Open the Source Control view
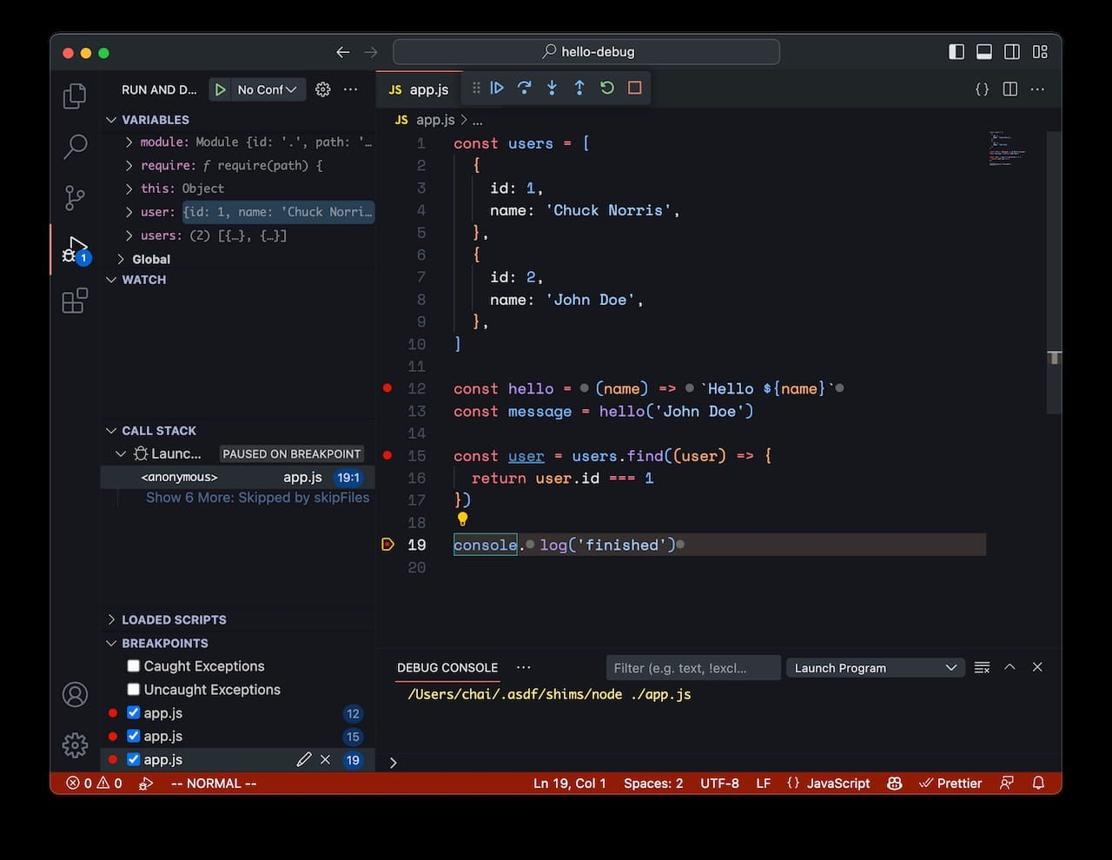Screen dimensions: 1112x860 [74, 198]
